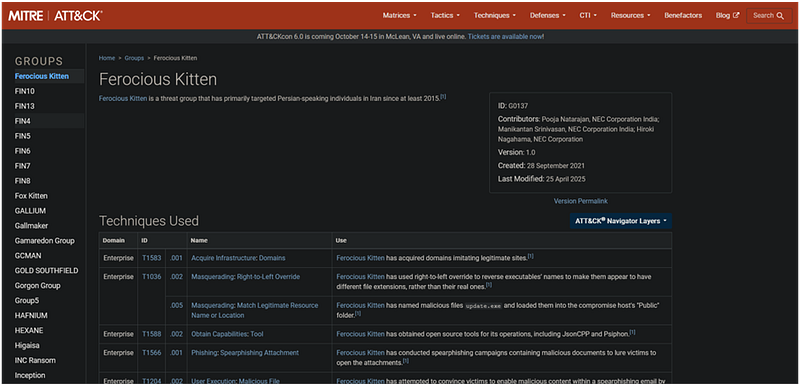The height and width of the screenshot is (386, 800).
Task: Open the Version Permalink link
Action: [581, 201]
